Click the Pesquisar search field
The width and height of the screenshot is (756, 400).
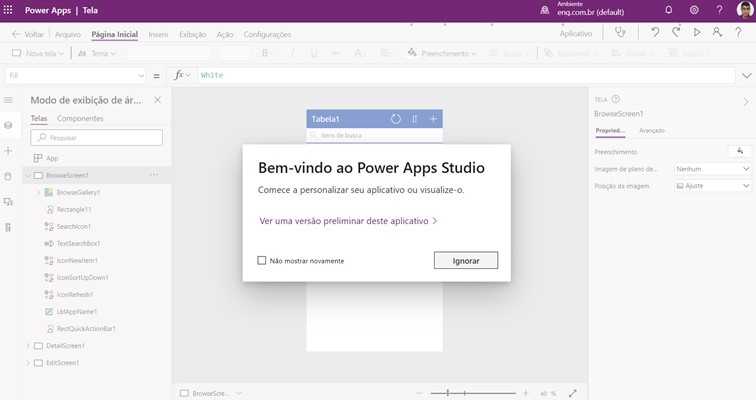[x=96, y=137]
